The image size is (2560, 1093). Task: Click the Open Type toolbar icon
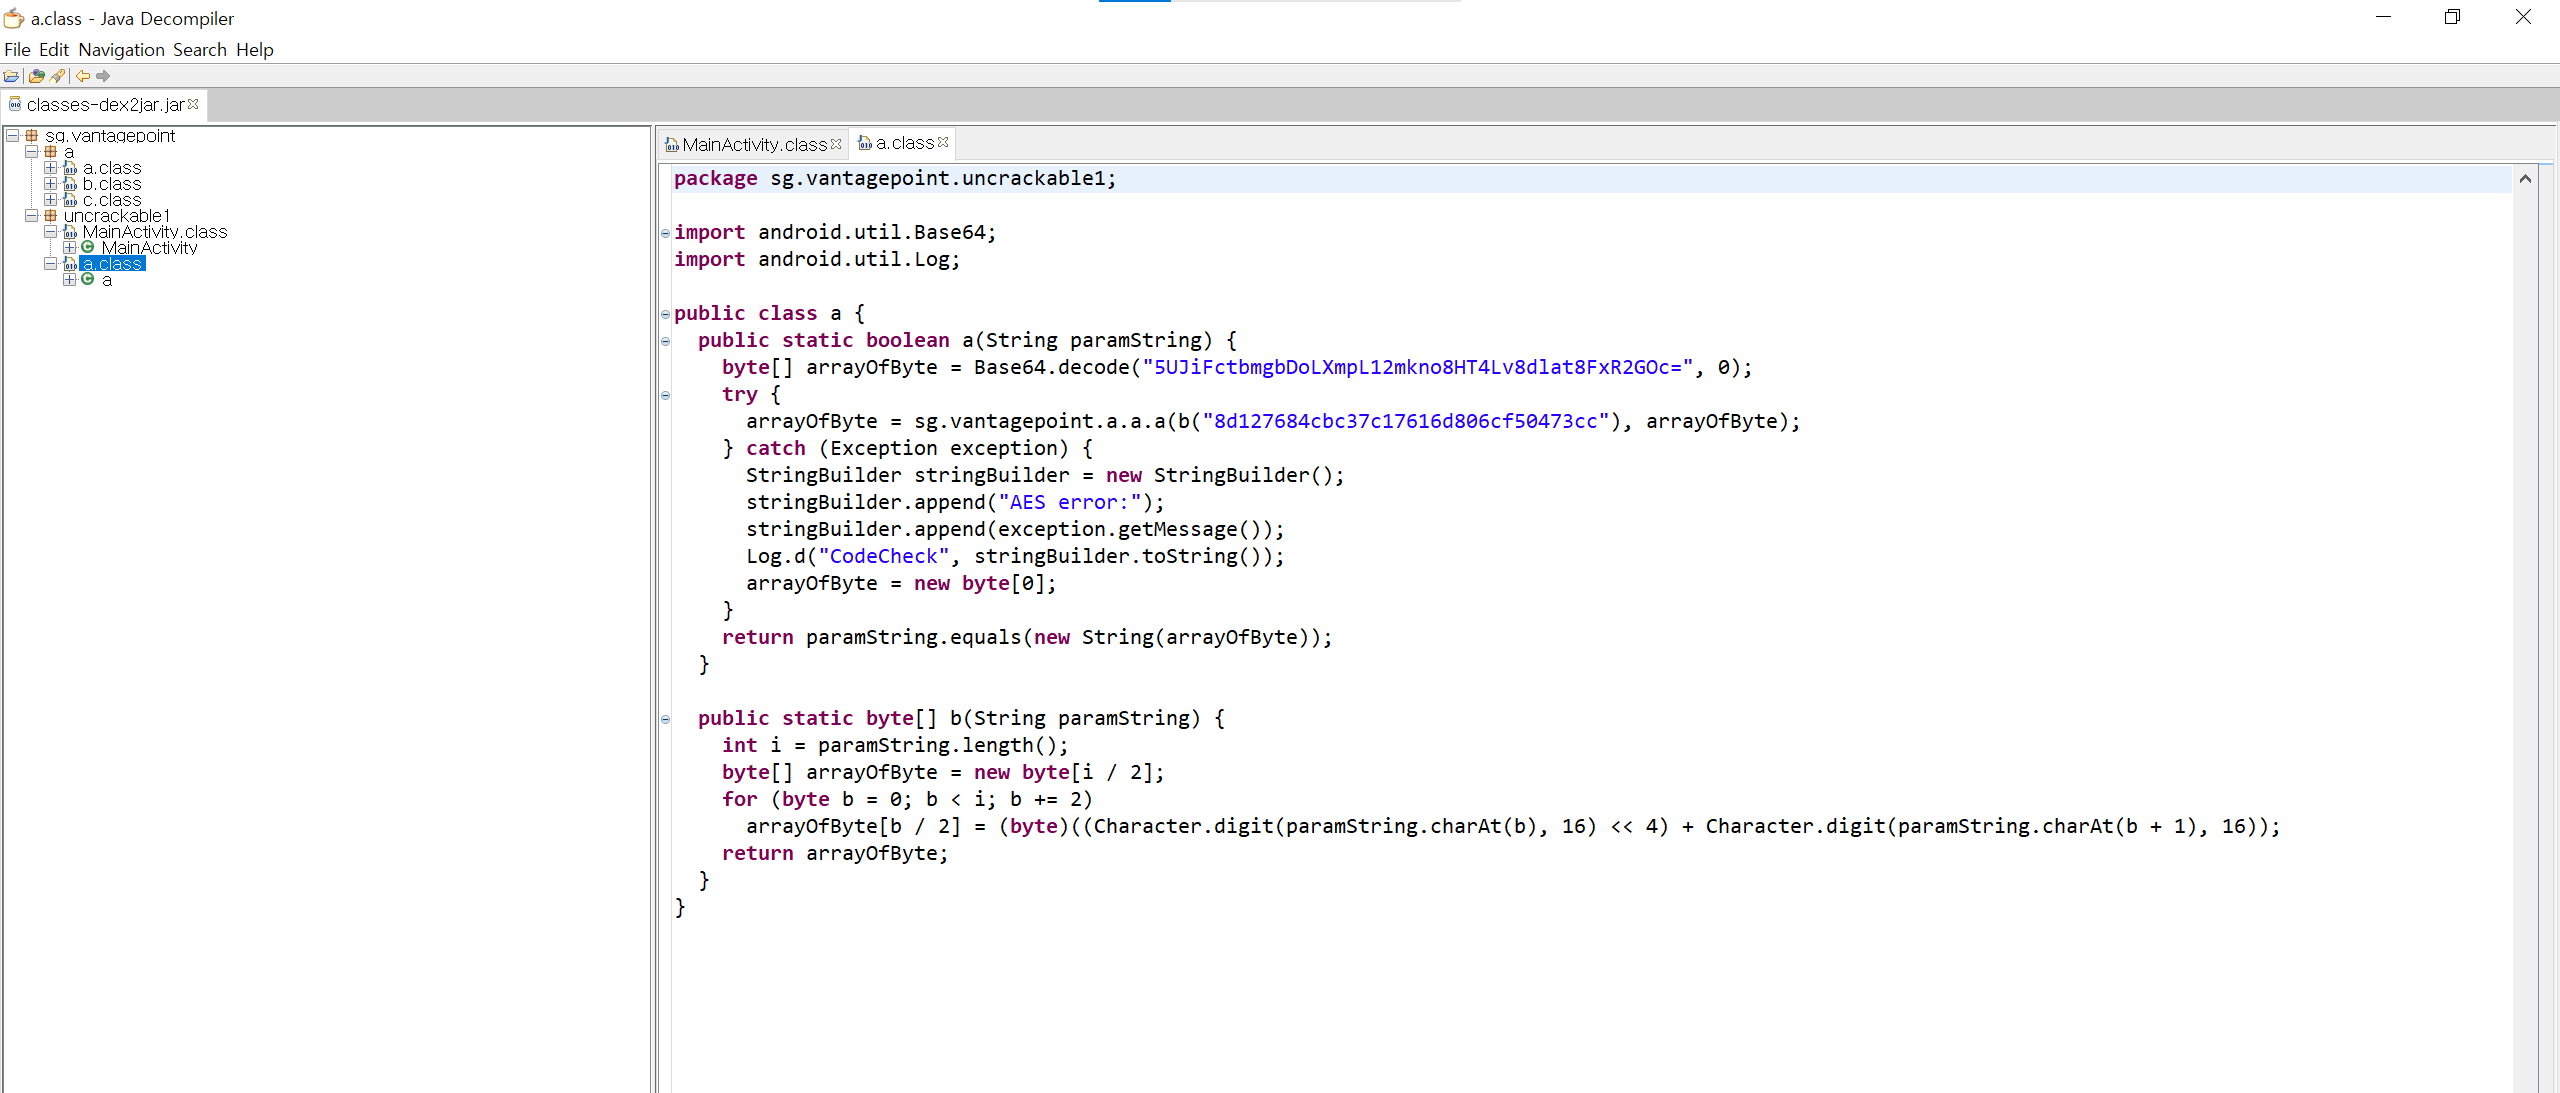click(37, 76)
